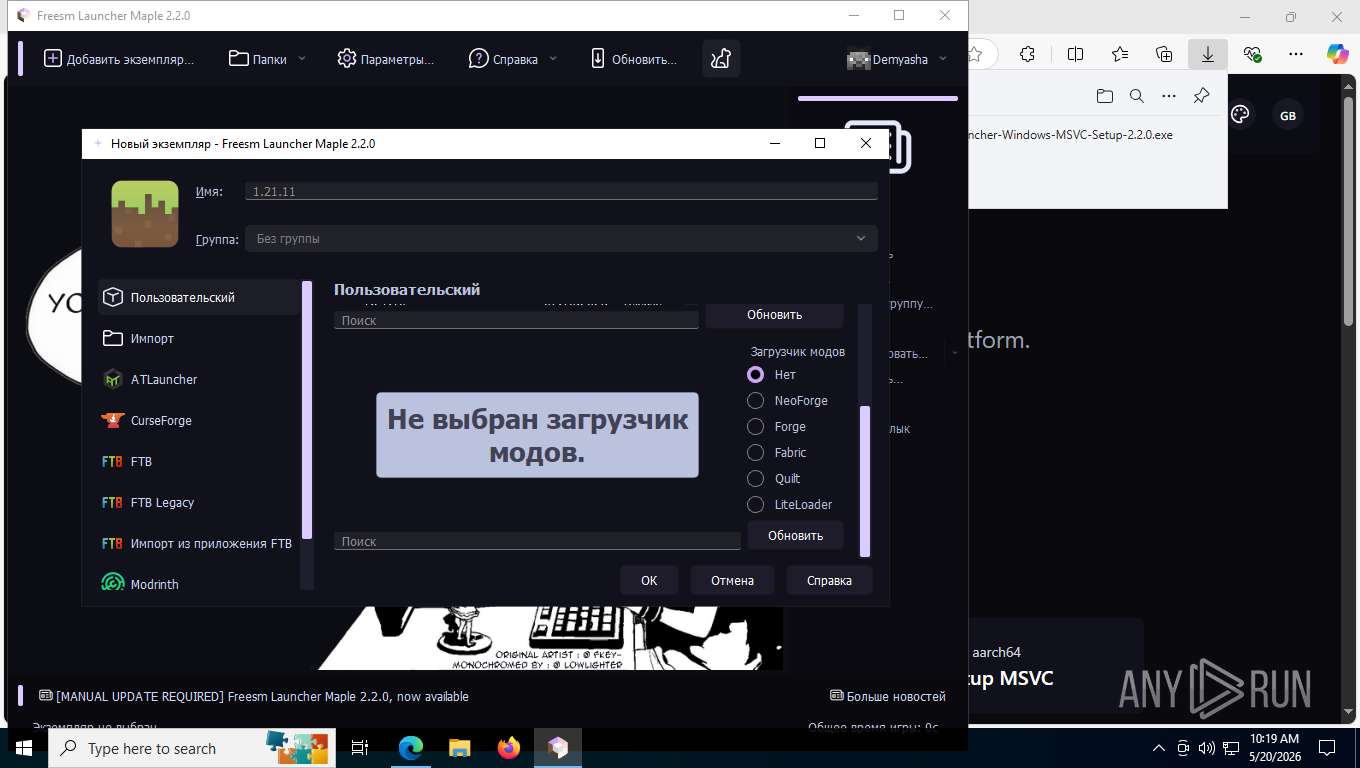Viewport: 1360px width, 768px height.
Task: Open more options in Edge downloads popup
Action: (x=1168, y=96)
